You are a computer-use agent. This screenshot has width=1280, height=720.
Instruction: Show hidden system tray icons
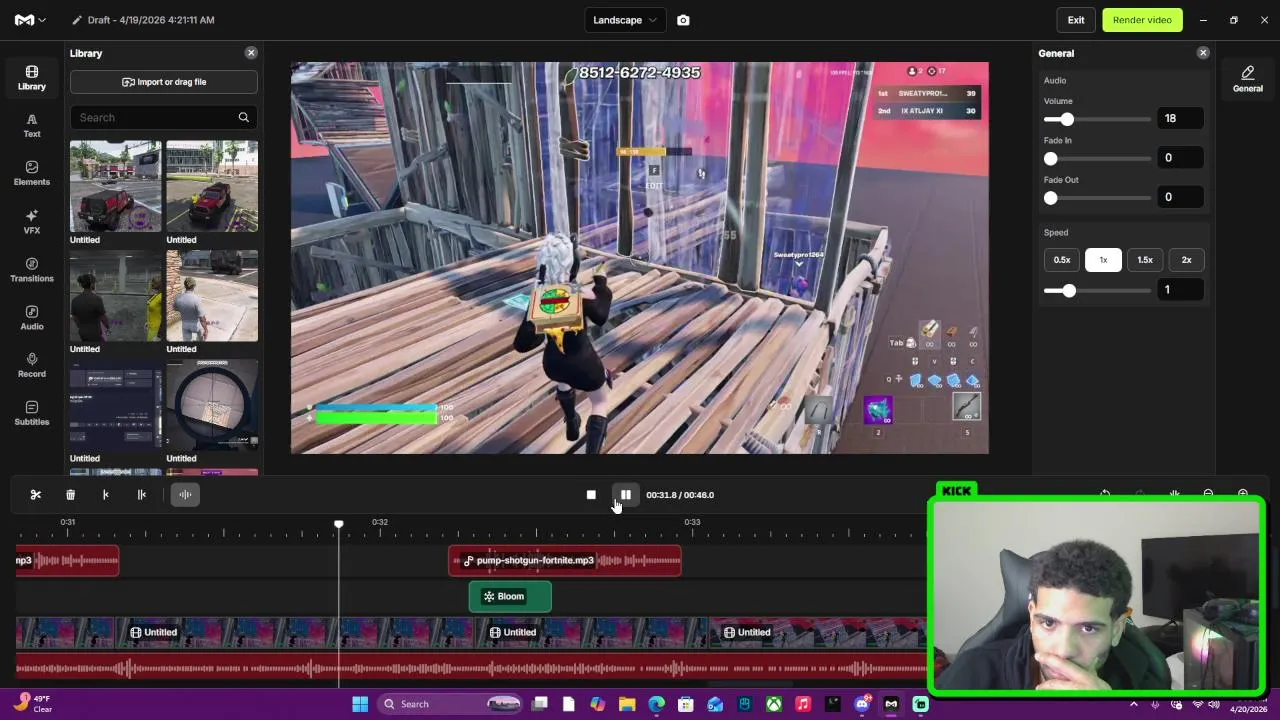[x=1134, y=704]
